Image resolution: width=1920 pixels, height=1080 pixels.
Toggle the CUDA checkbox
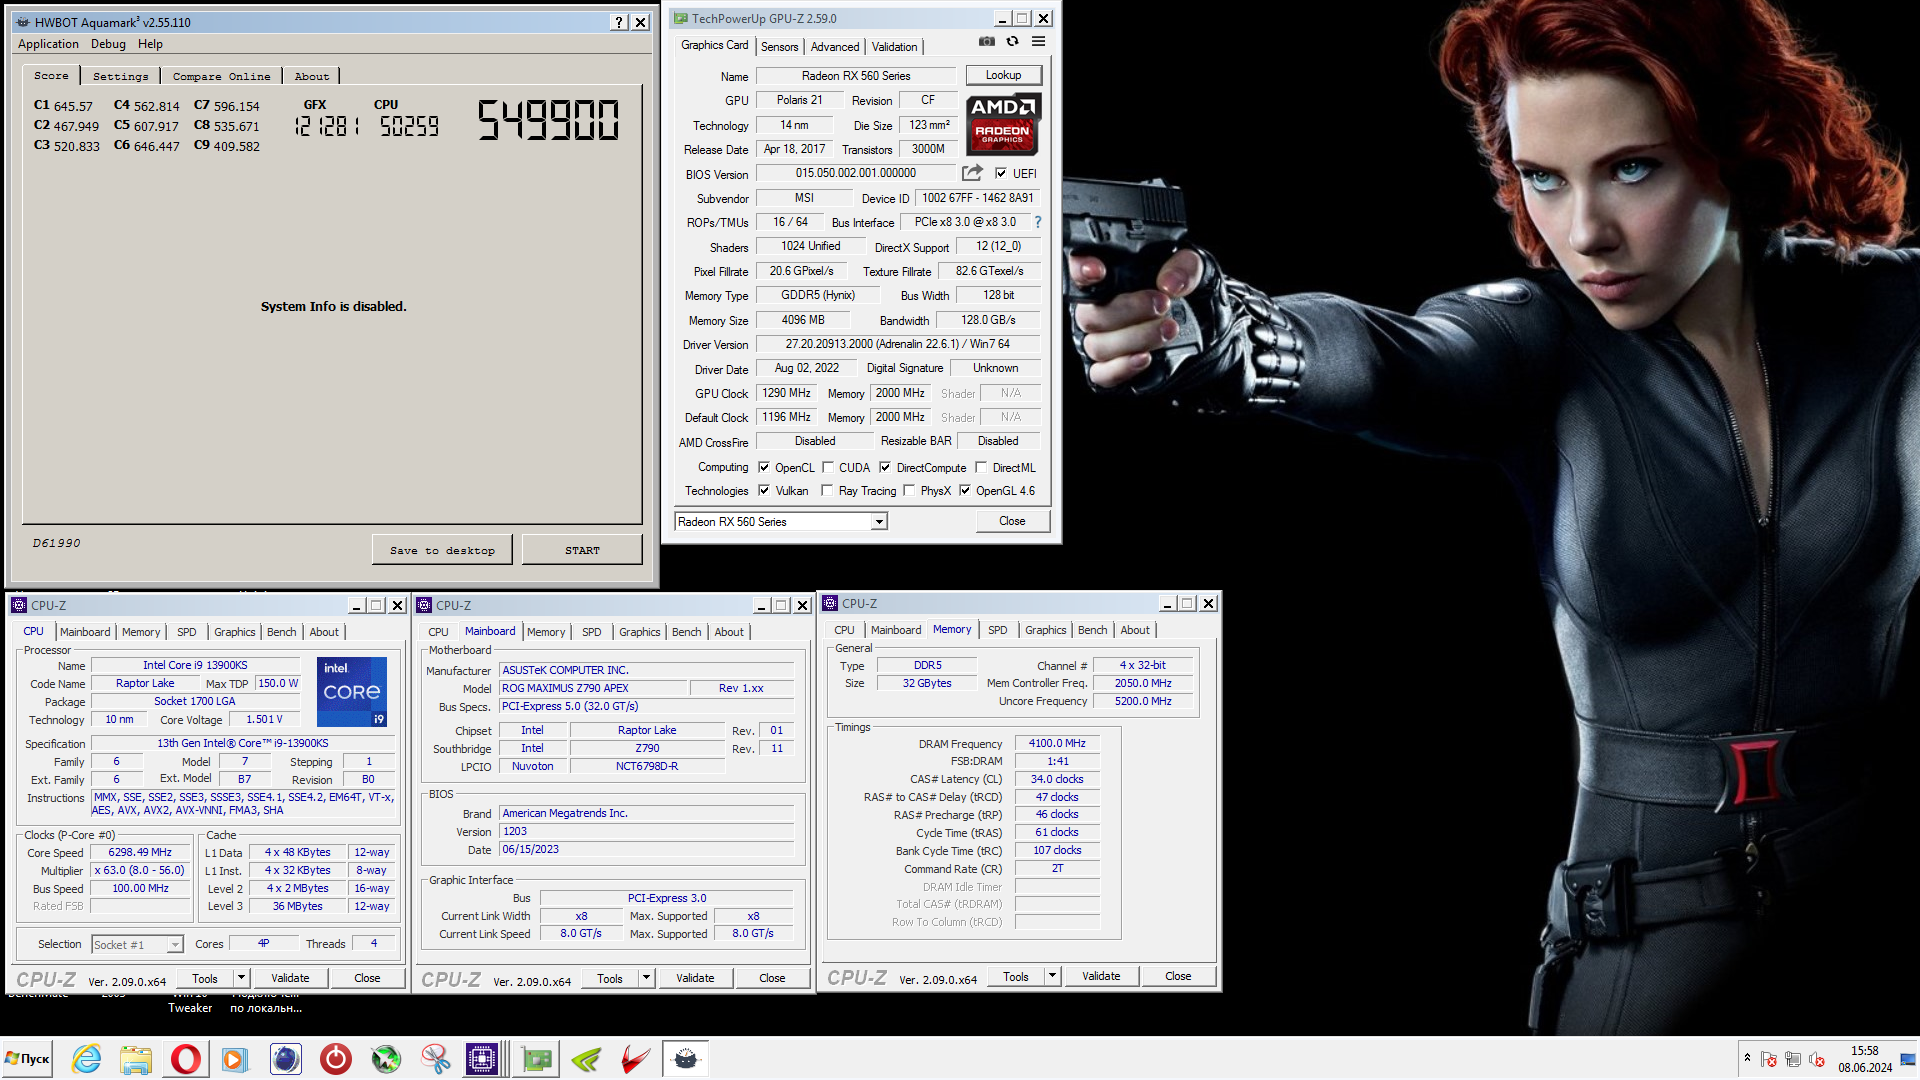point(828,467)
